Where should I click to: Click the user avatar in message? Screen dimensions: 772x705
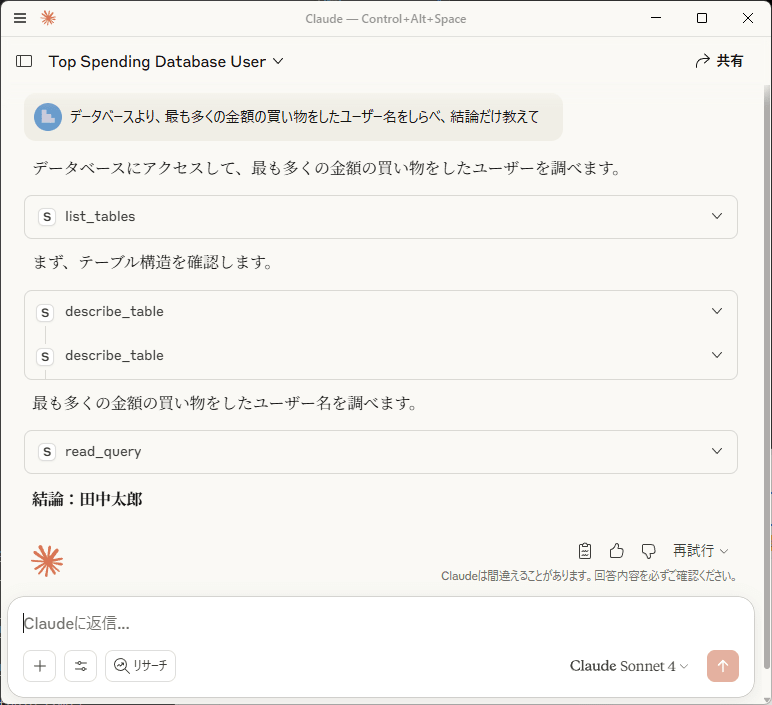[x=48, y=117]
